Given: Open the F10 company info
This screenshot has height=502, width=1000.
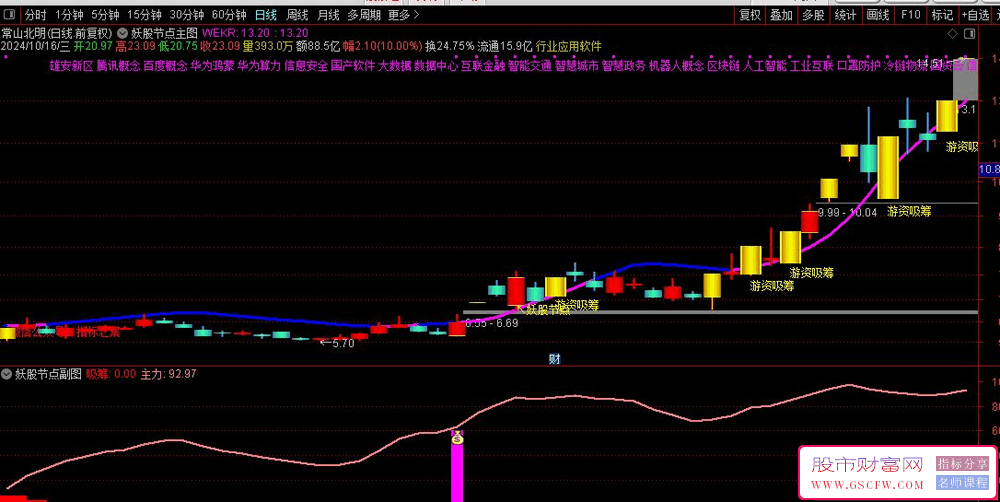Looking at the screenshot, I should 911,15.
